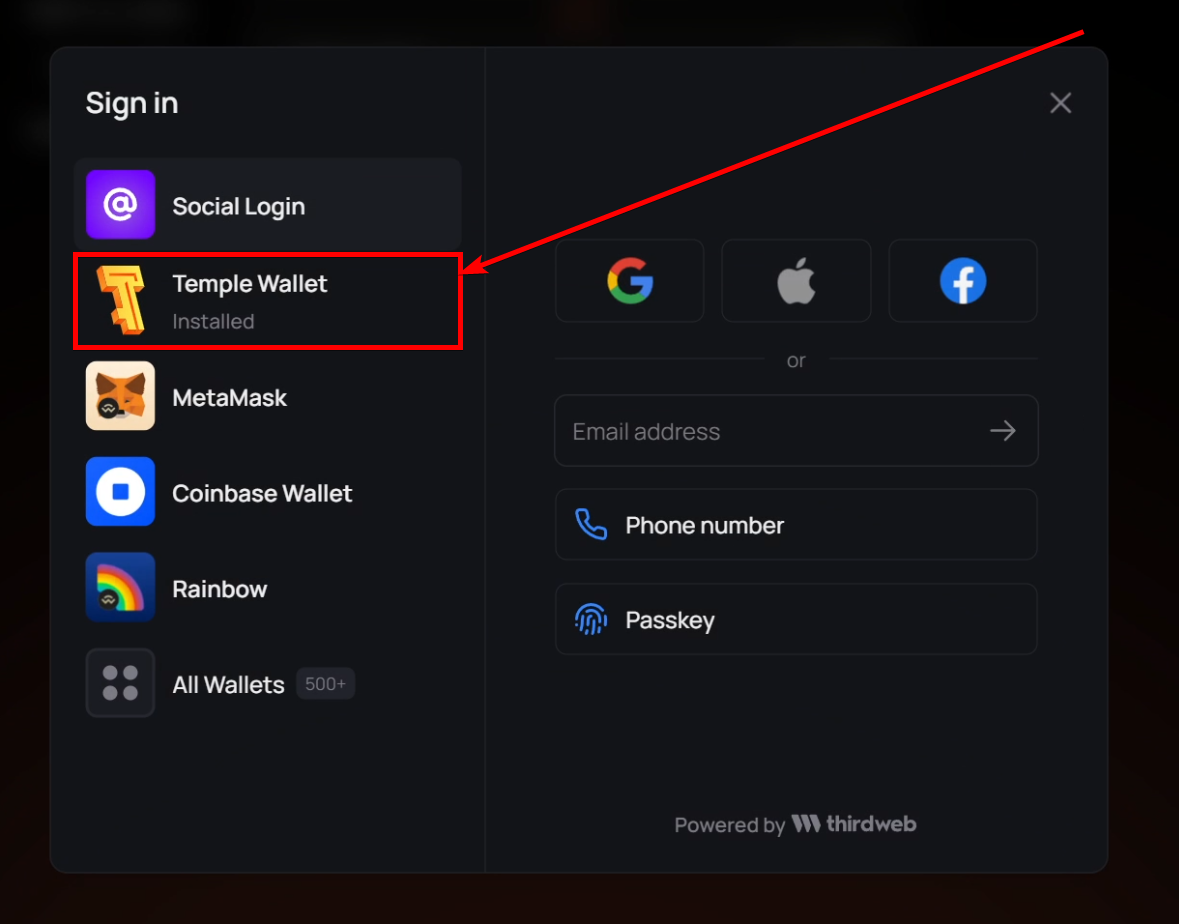Choose the Coinbase Wallet label
Screen dimensions: 1179x924
[262, 493]
